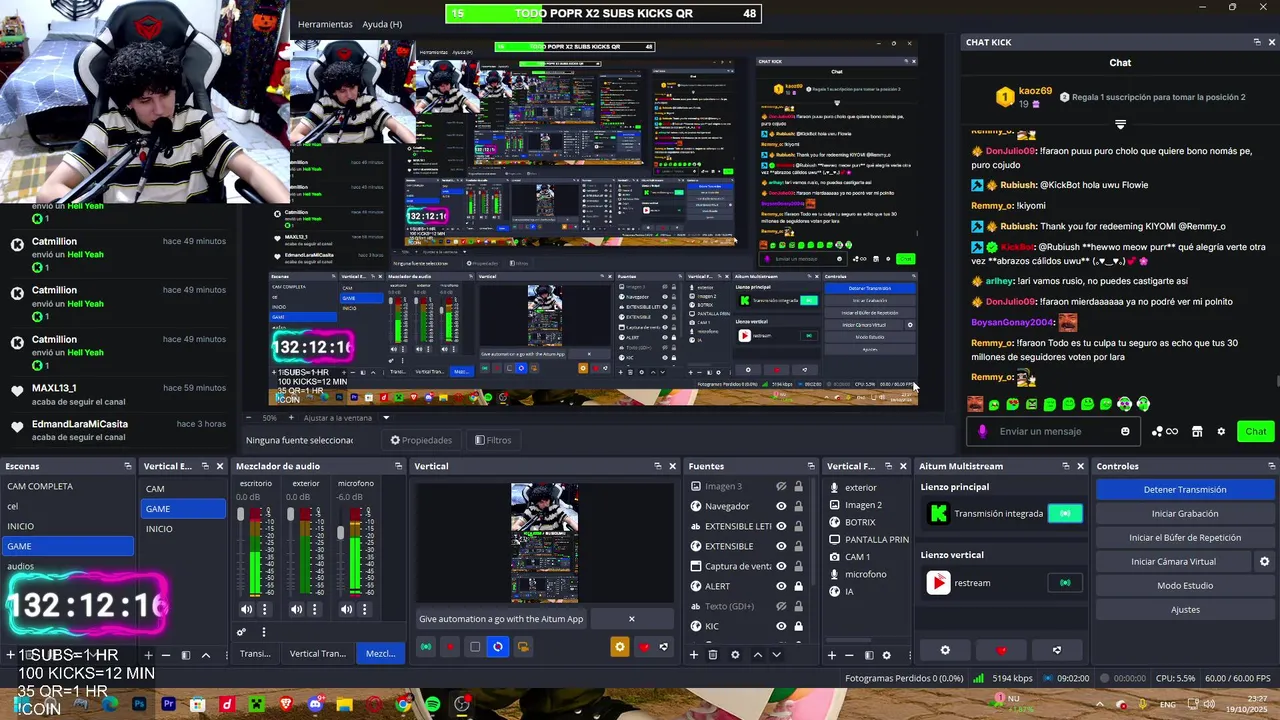Start vertical streaming green broadcast icon
The height and width of the screenshot is (720, 1280).
click(426, 647)
